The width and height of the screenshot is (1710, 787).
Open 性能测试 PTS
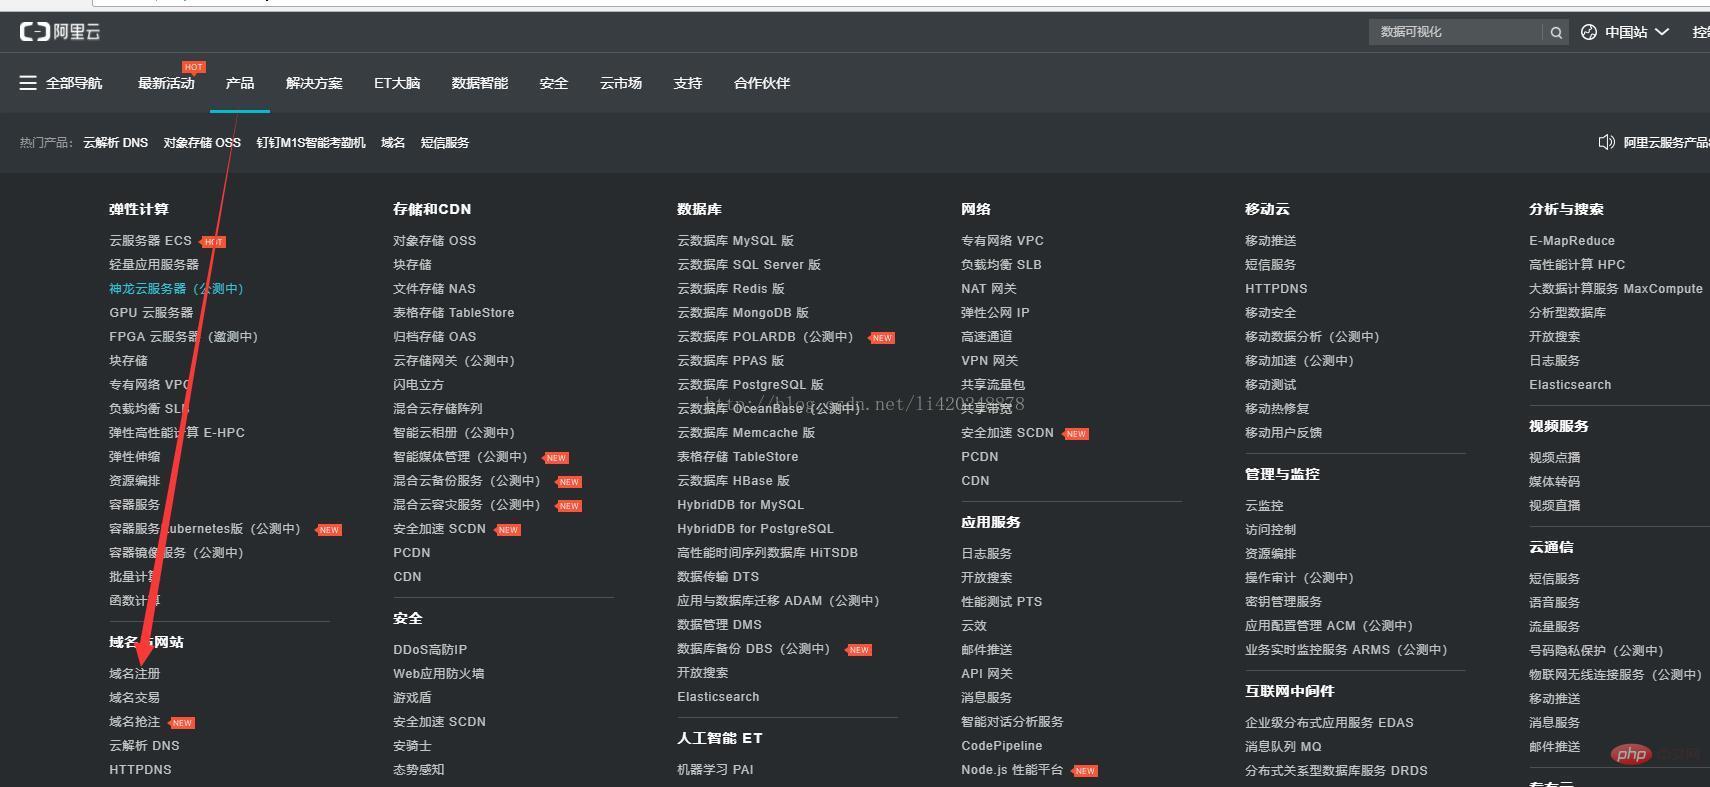(1001, 602)
